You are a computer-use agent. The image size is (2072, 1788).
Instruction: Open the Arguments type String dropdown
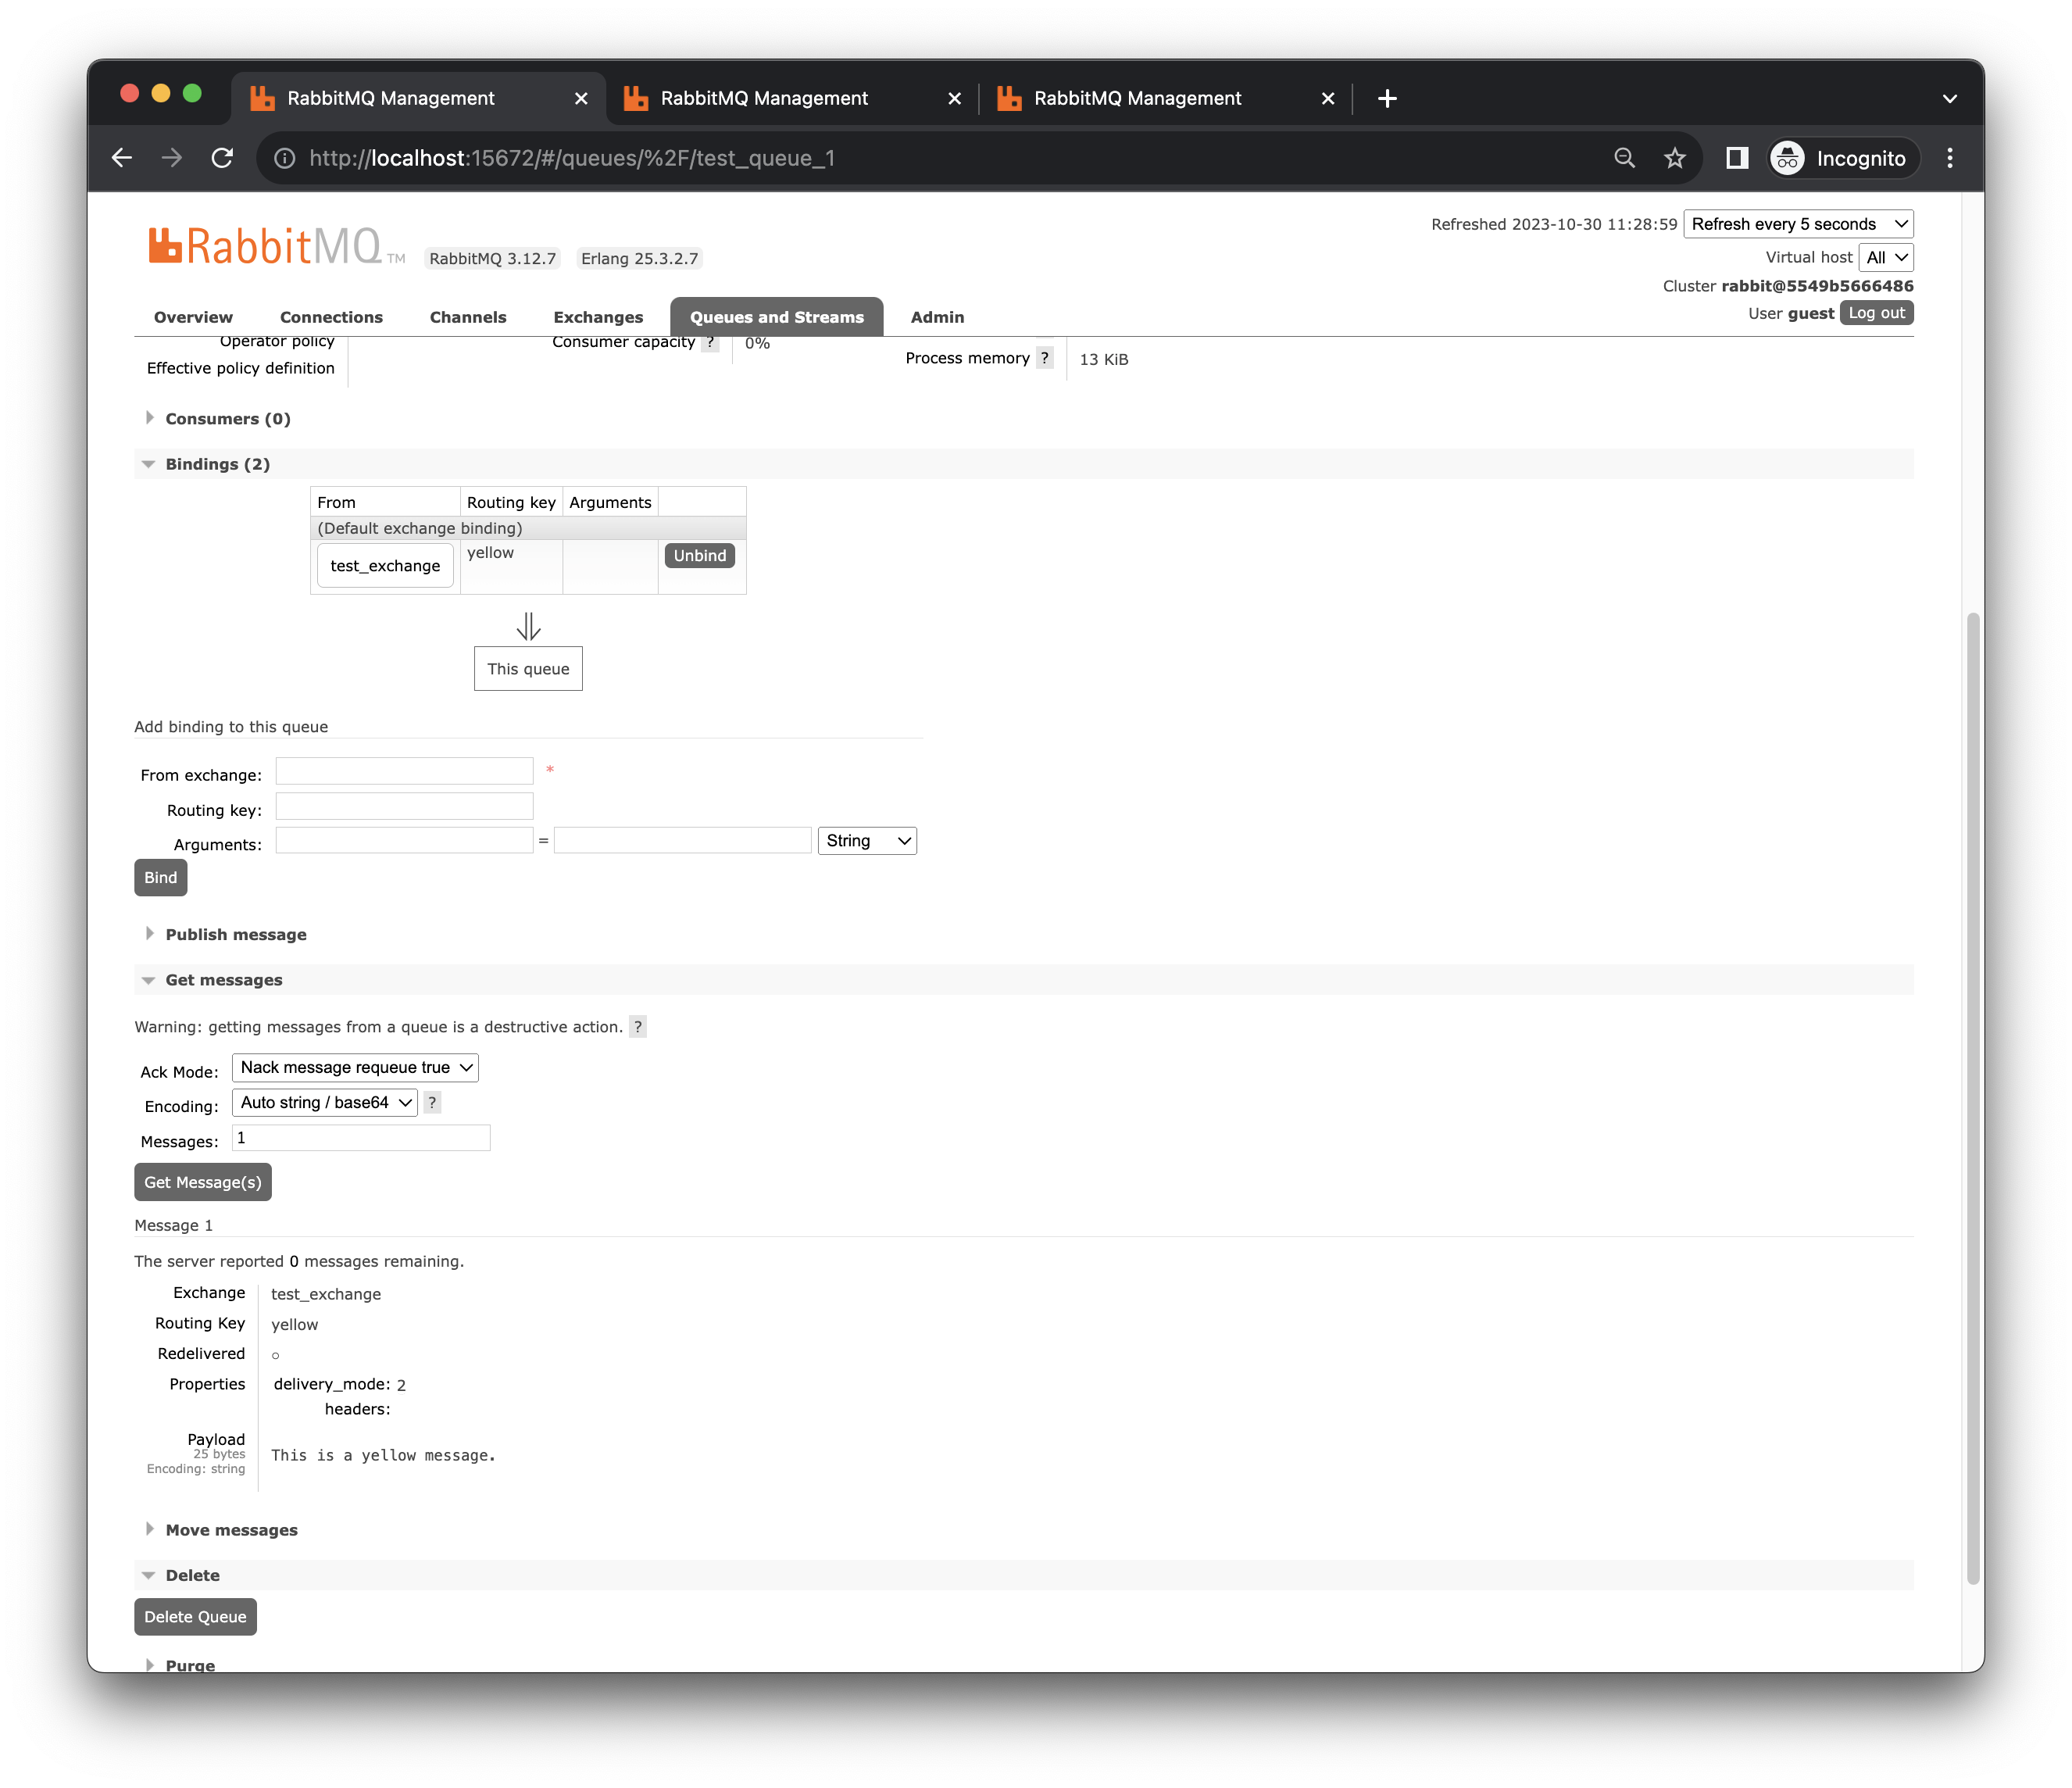coord(867,841)
